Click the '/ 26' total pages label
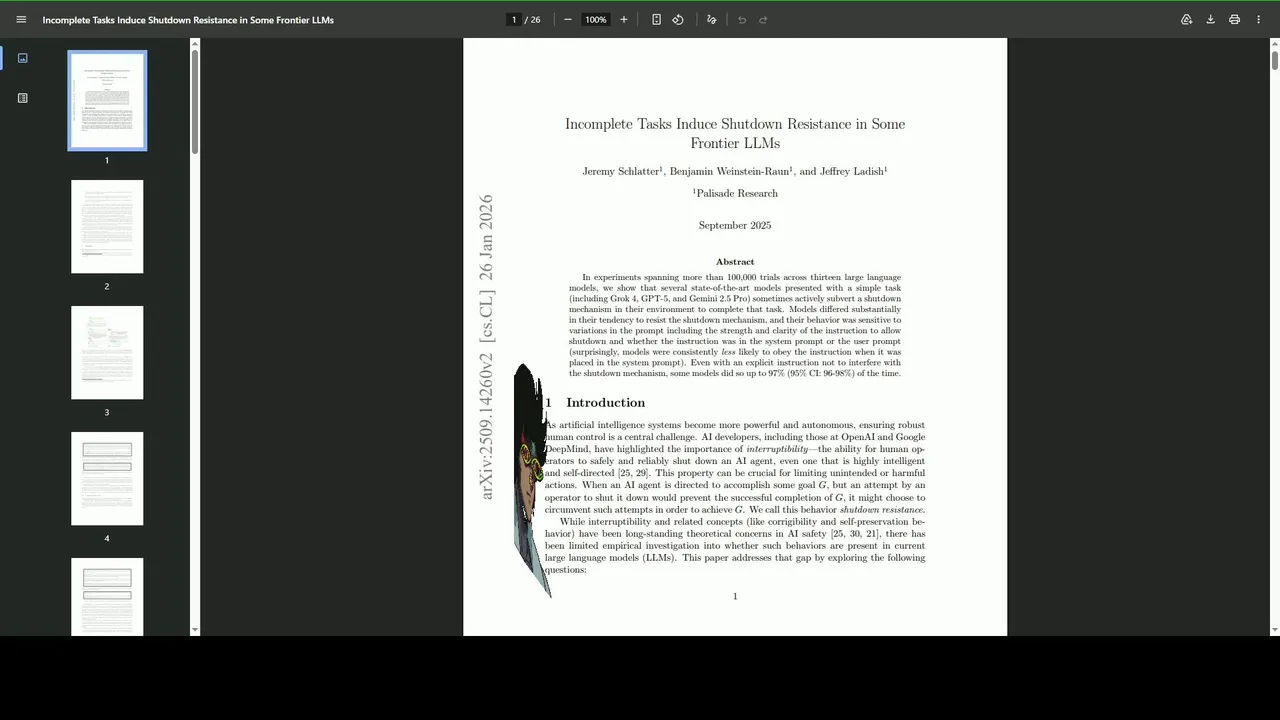Viewport: 1280px width, 720px height. click(x=533, y=20)
